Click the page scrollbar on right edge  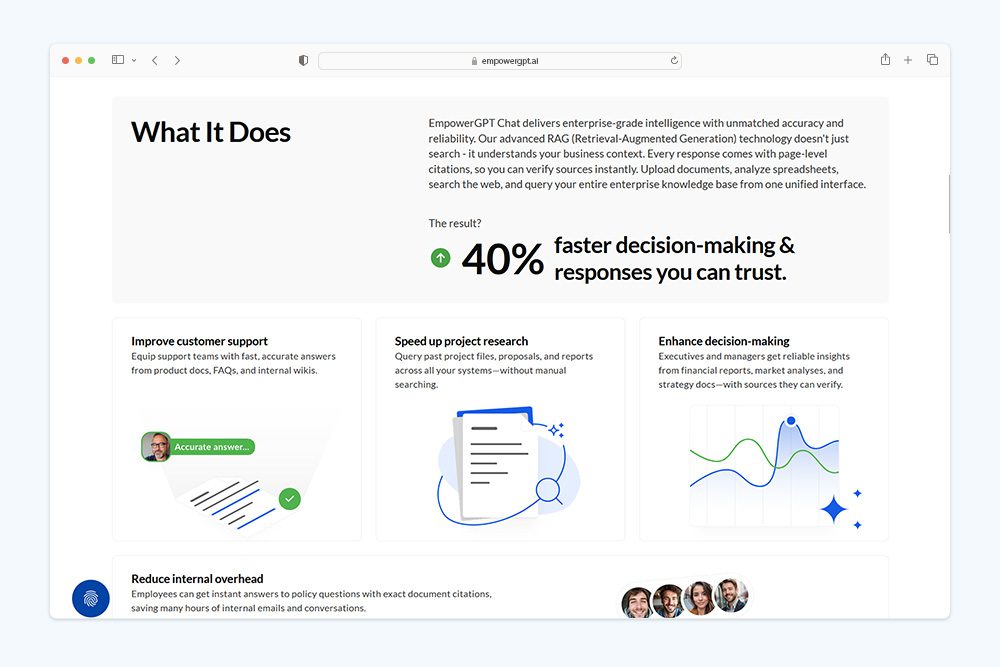949,204
